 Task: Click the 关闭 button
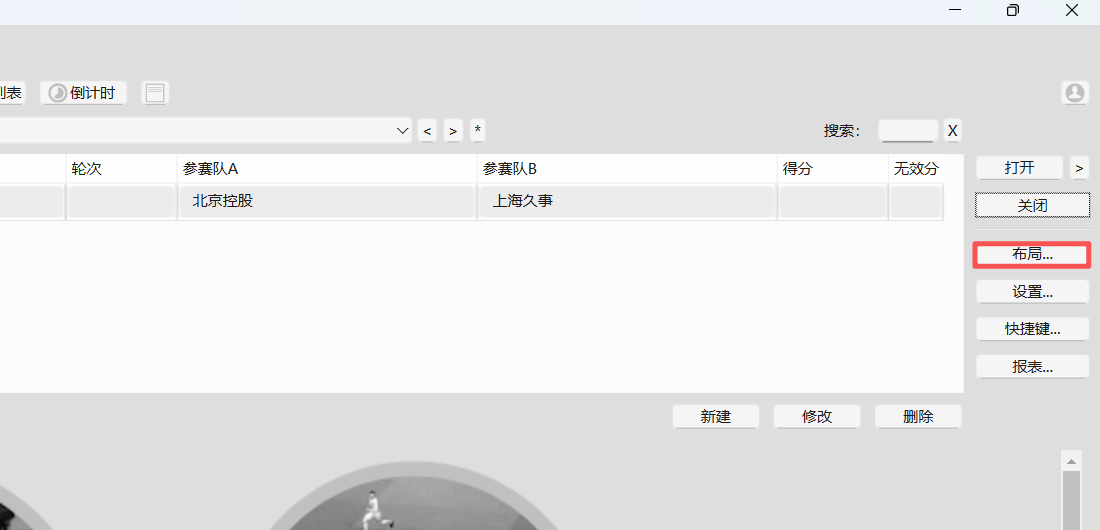pyautogui.click(x=1033, y=205)
